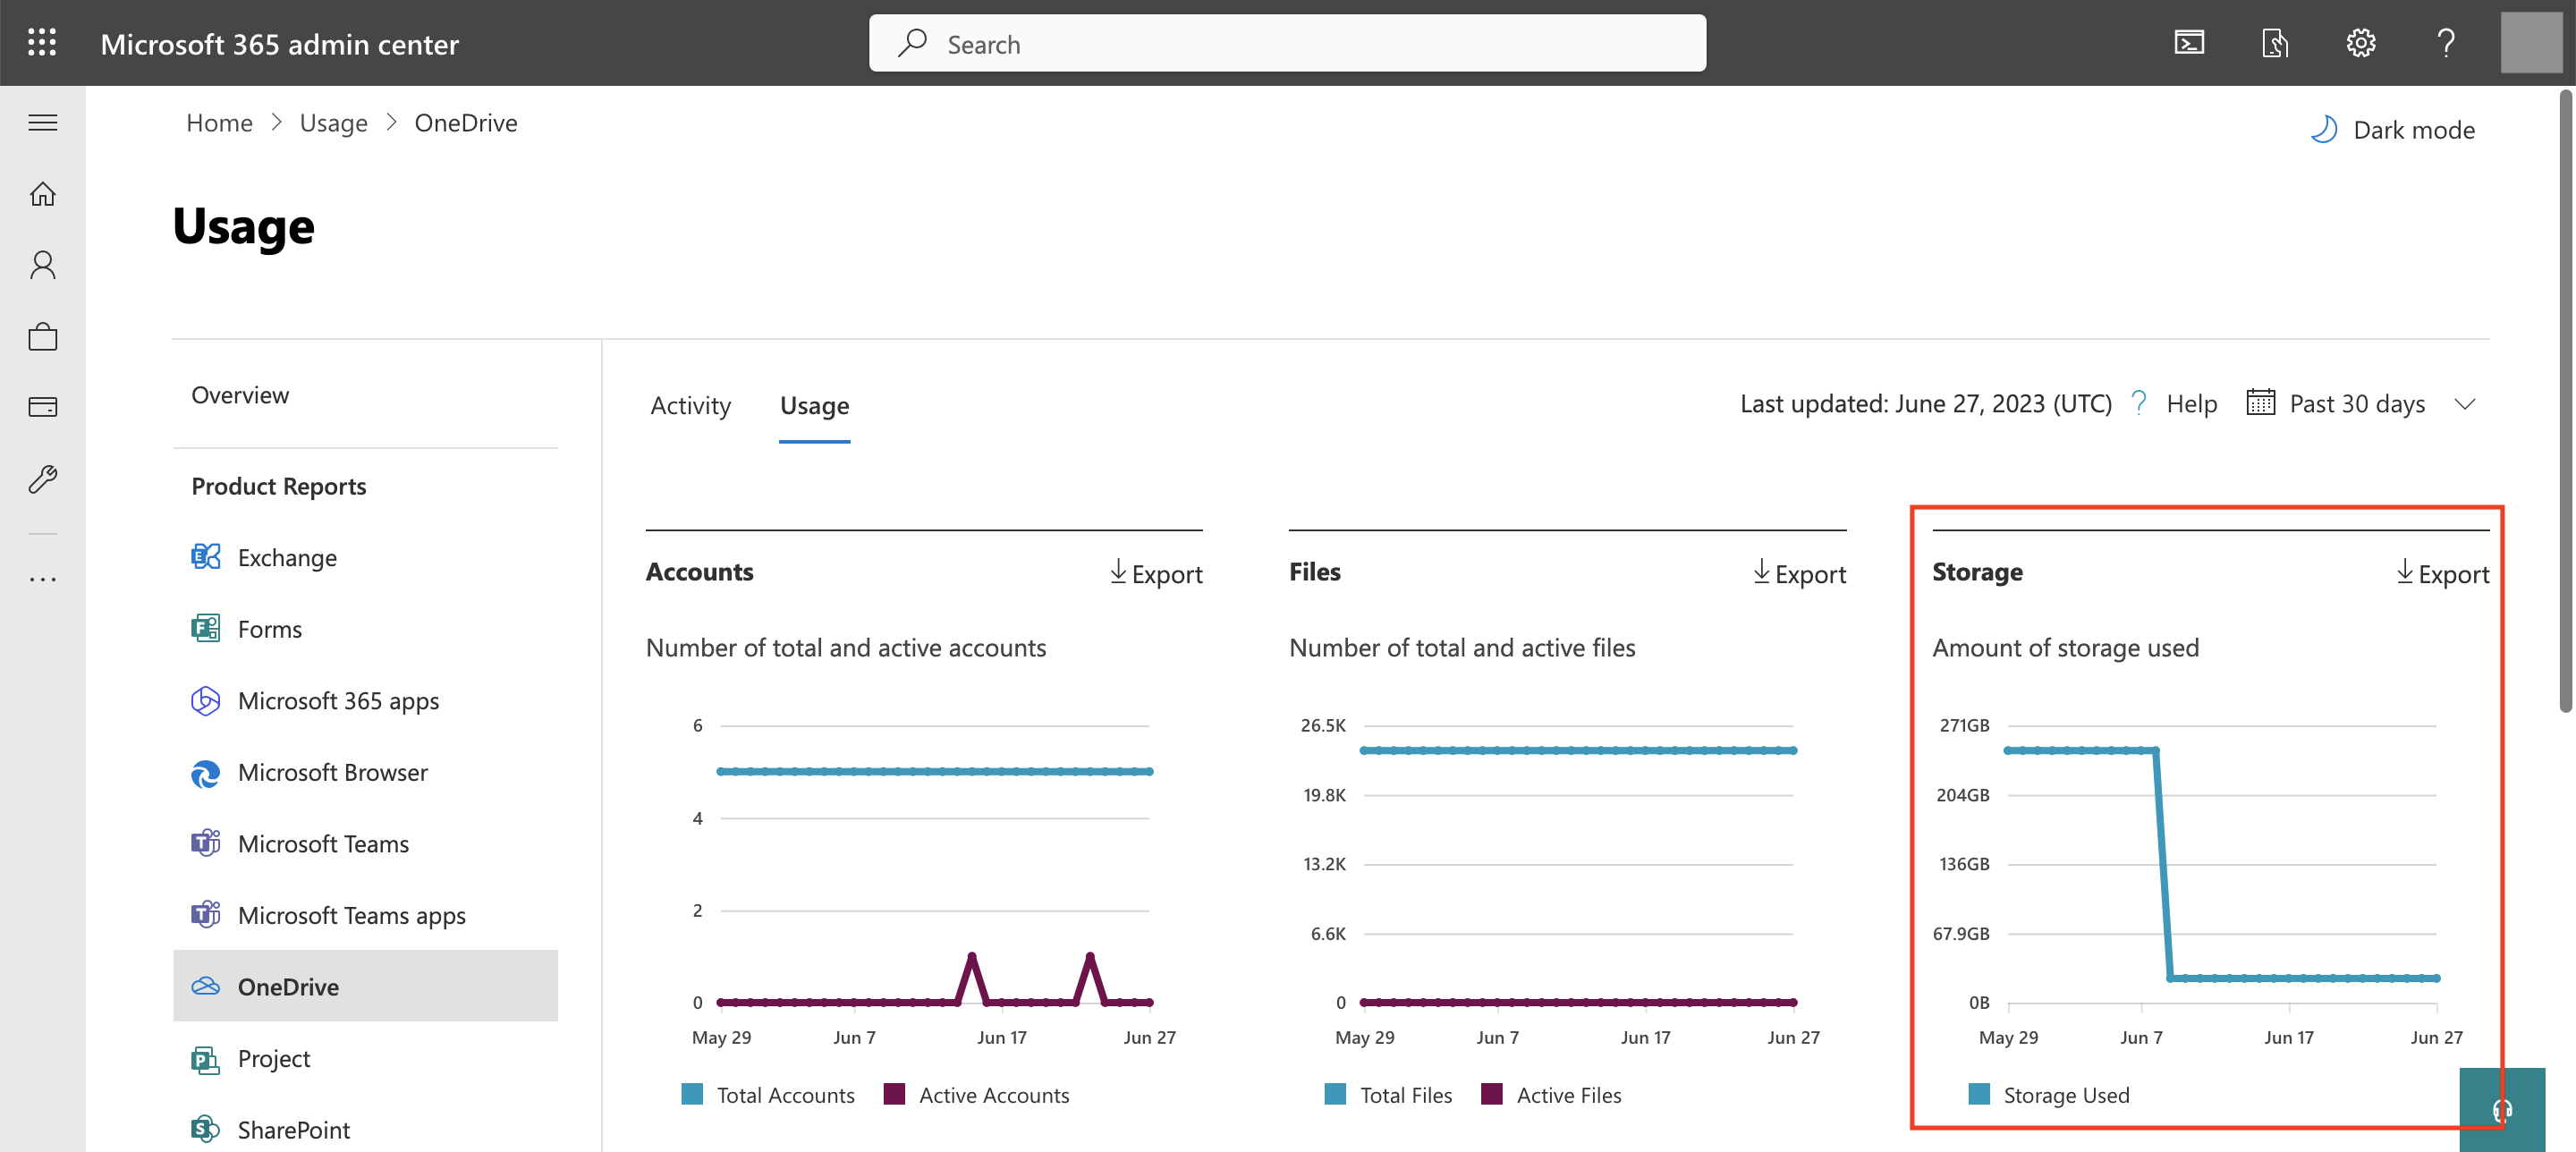
Task: Open the Microsoft 365 apps report
Action: click(365, 700)
